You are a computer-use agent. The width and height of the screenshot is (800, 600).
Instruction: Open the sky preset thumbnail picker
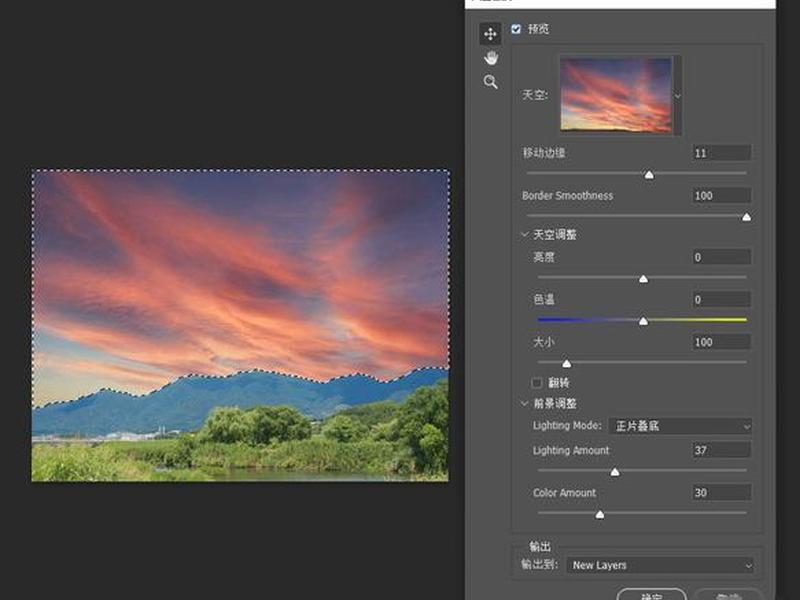616,95
